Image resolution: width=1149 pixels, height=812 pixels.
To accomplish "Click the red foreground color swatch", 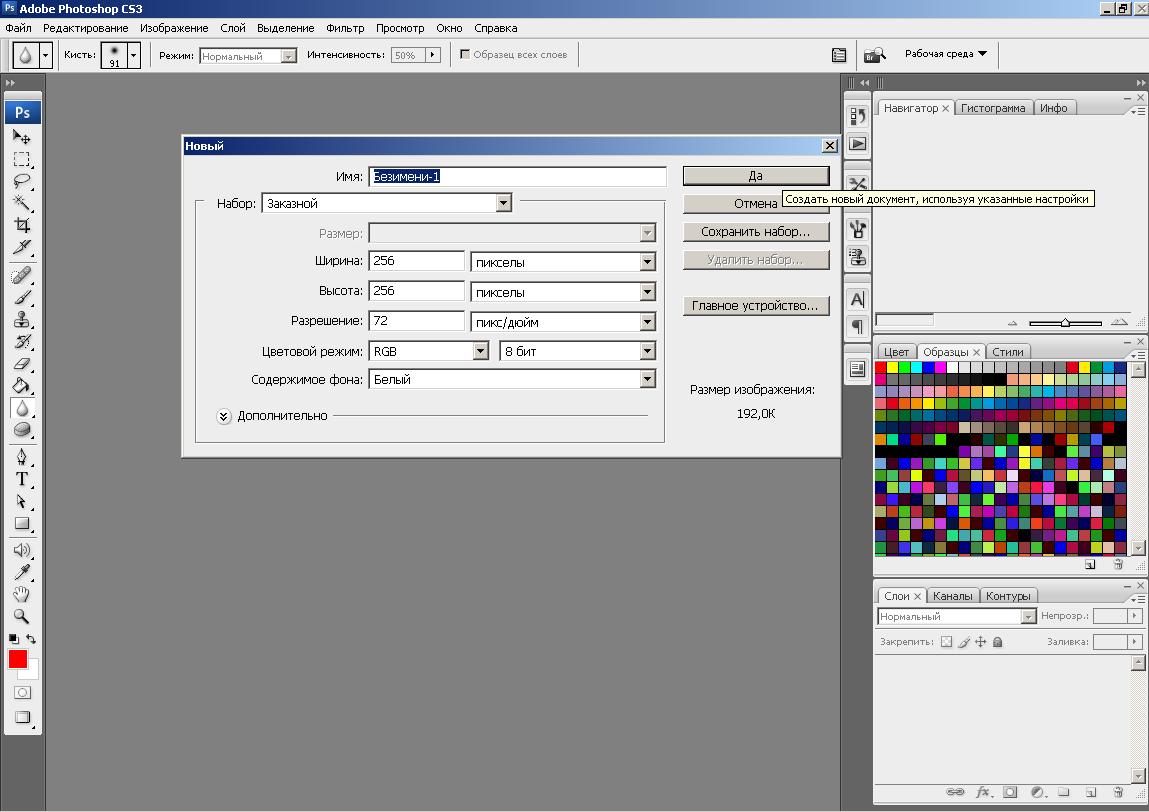I will point(18,659).
